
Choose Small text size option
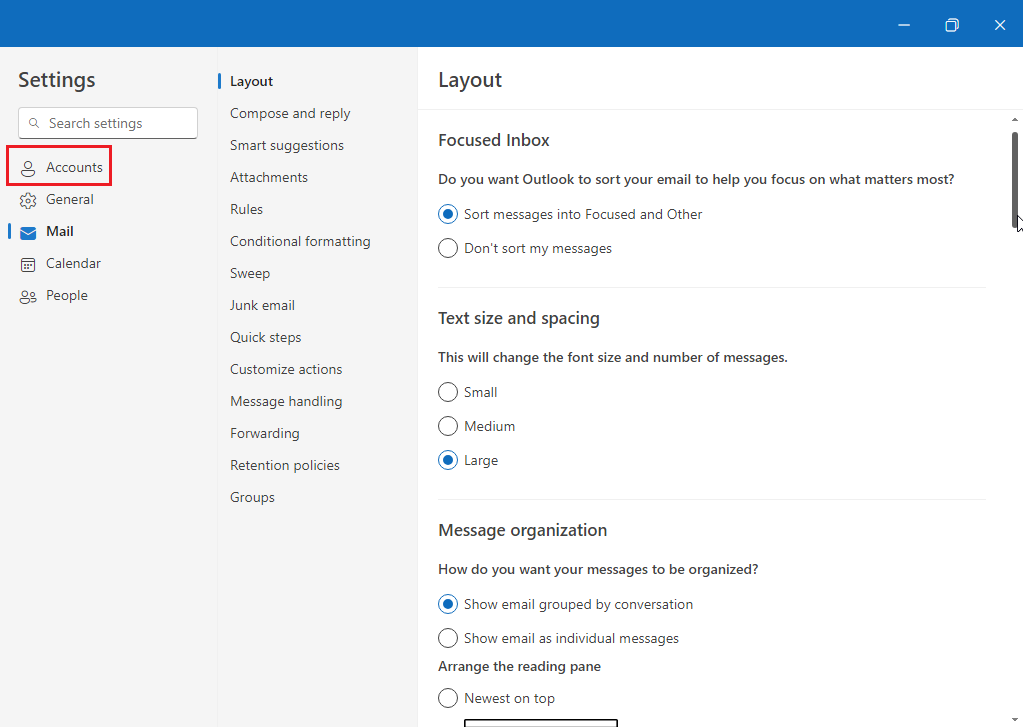click(448, 392)
